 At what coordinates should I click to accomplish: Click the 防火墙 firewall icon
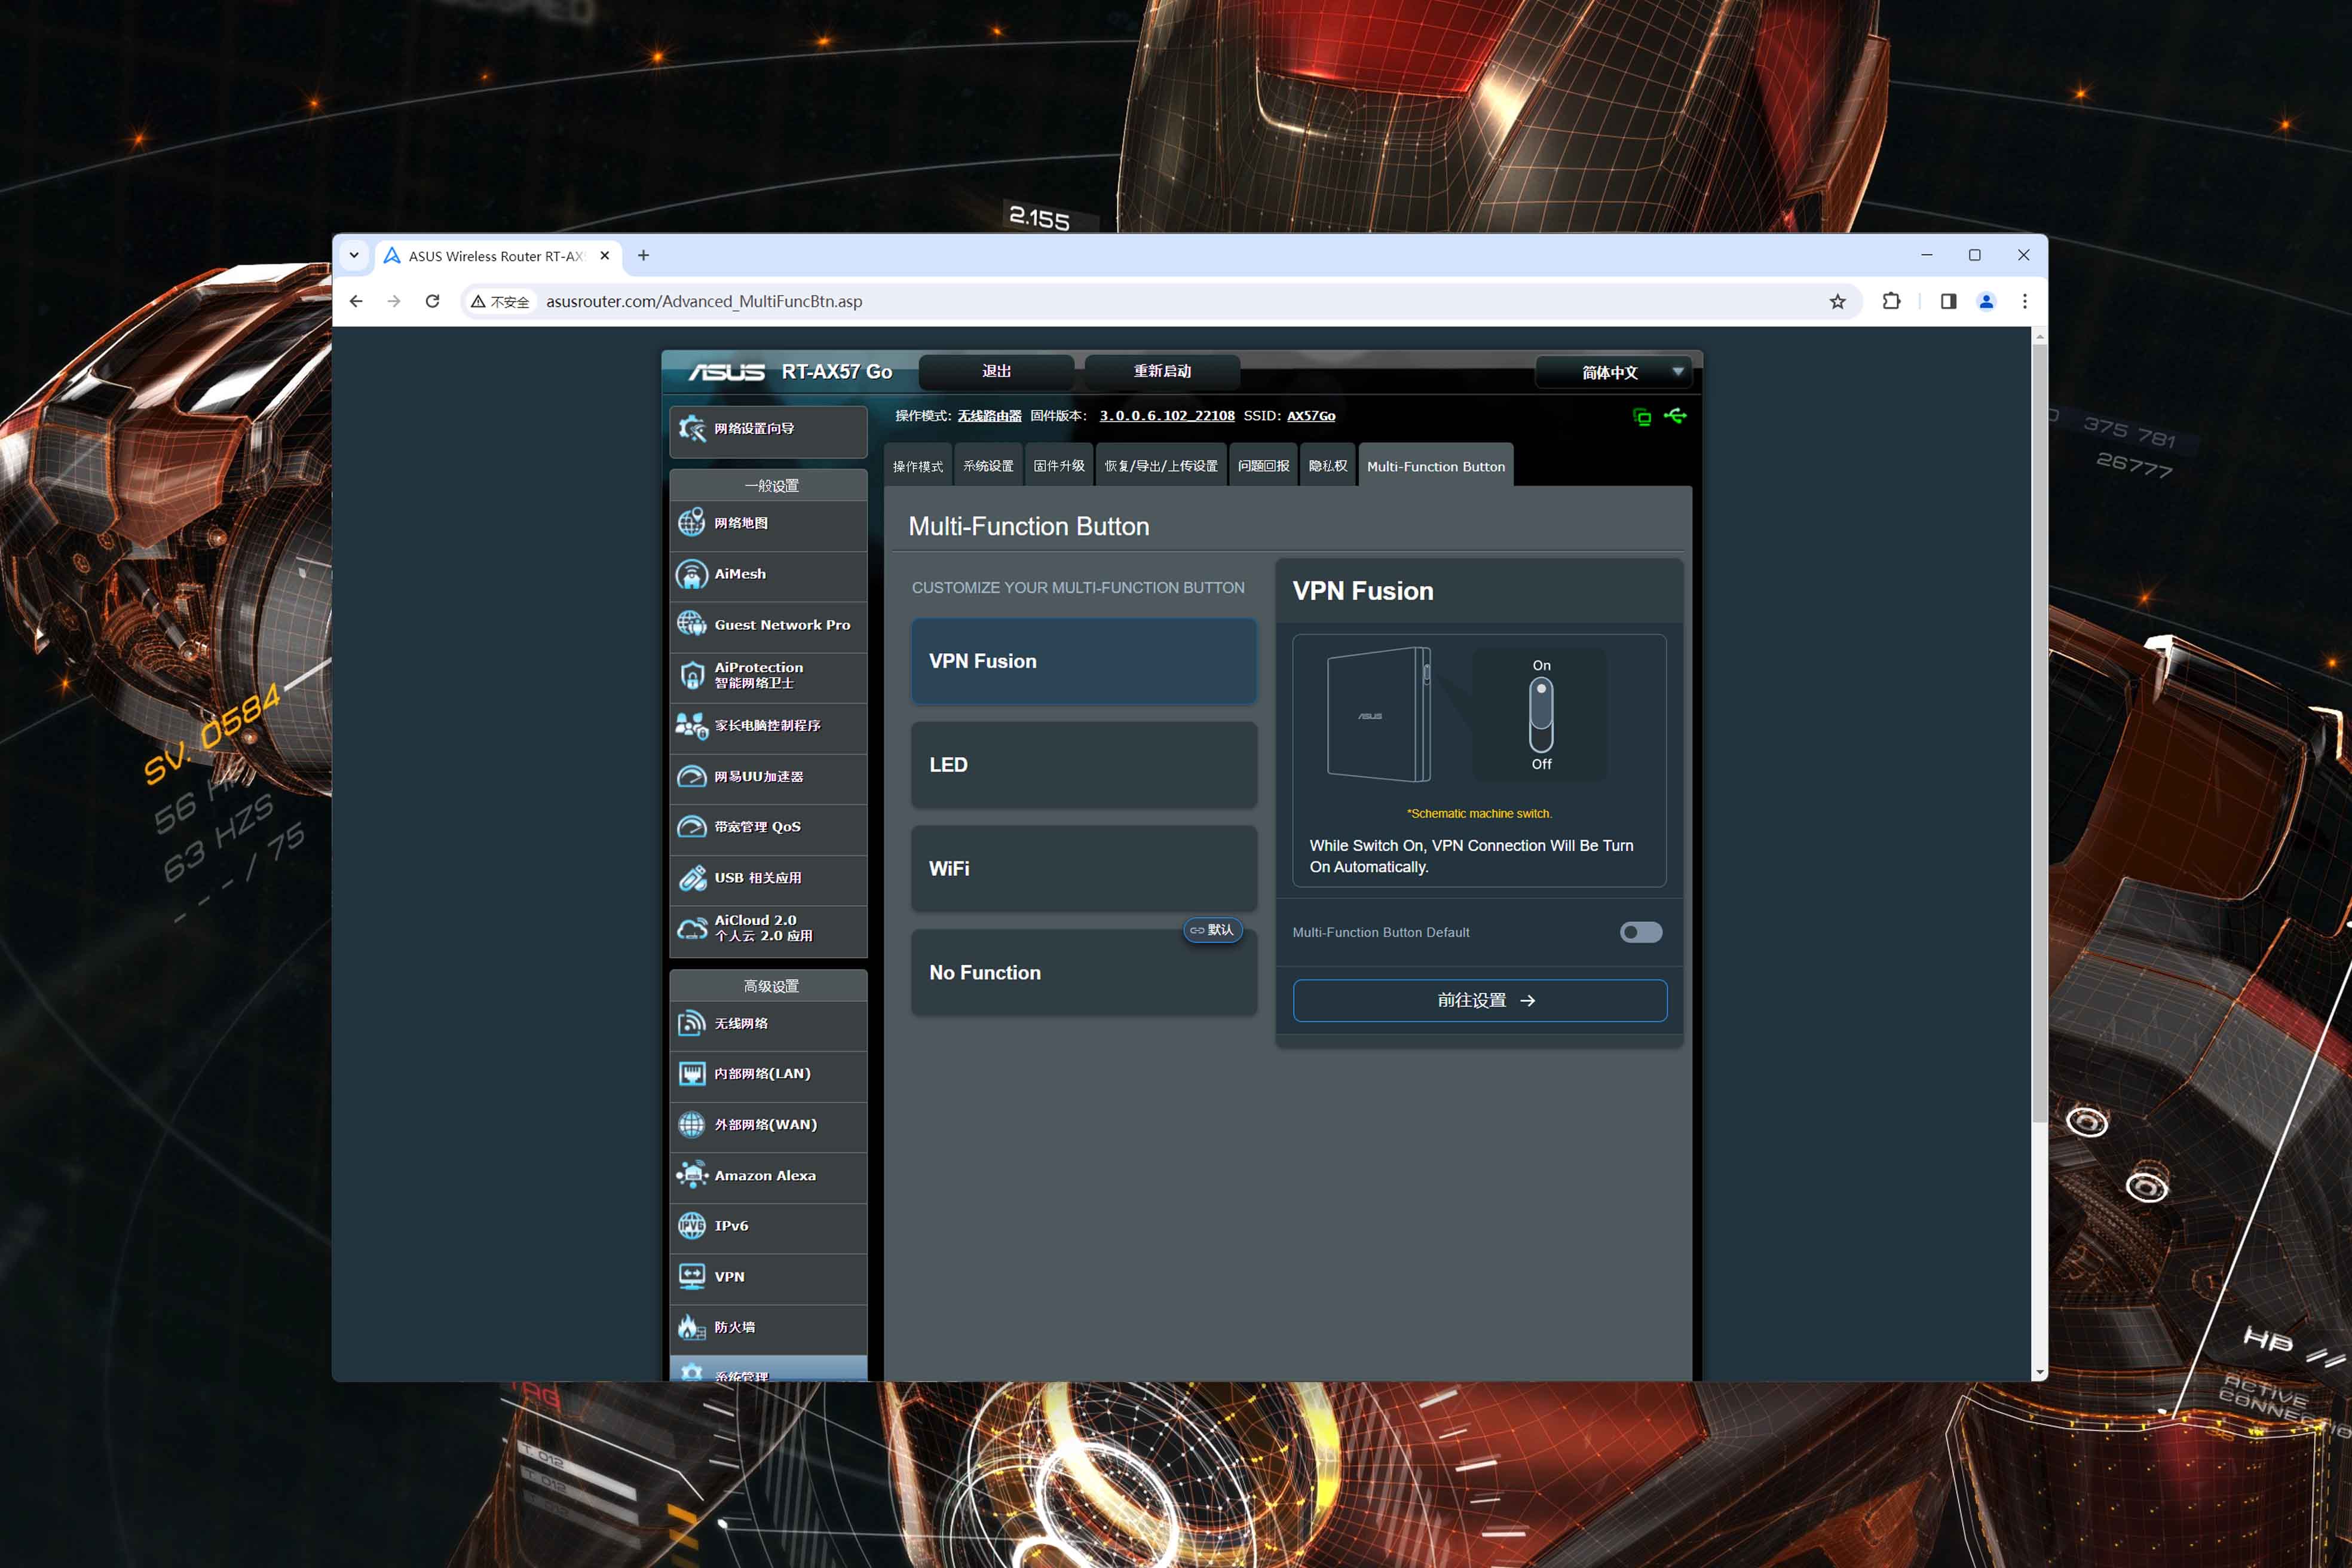click(x=691, y=1328)
